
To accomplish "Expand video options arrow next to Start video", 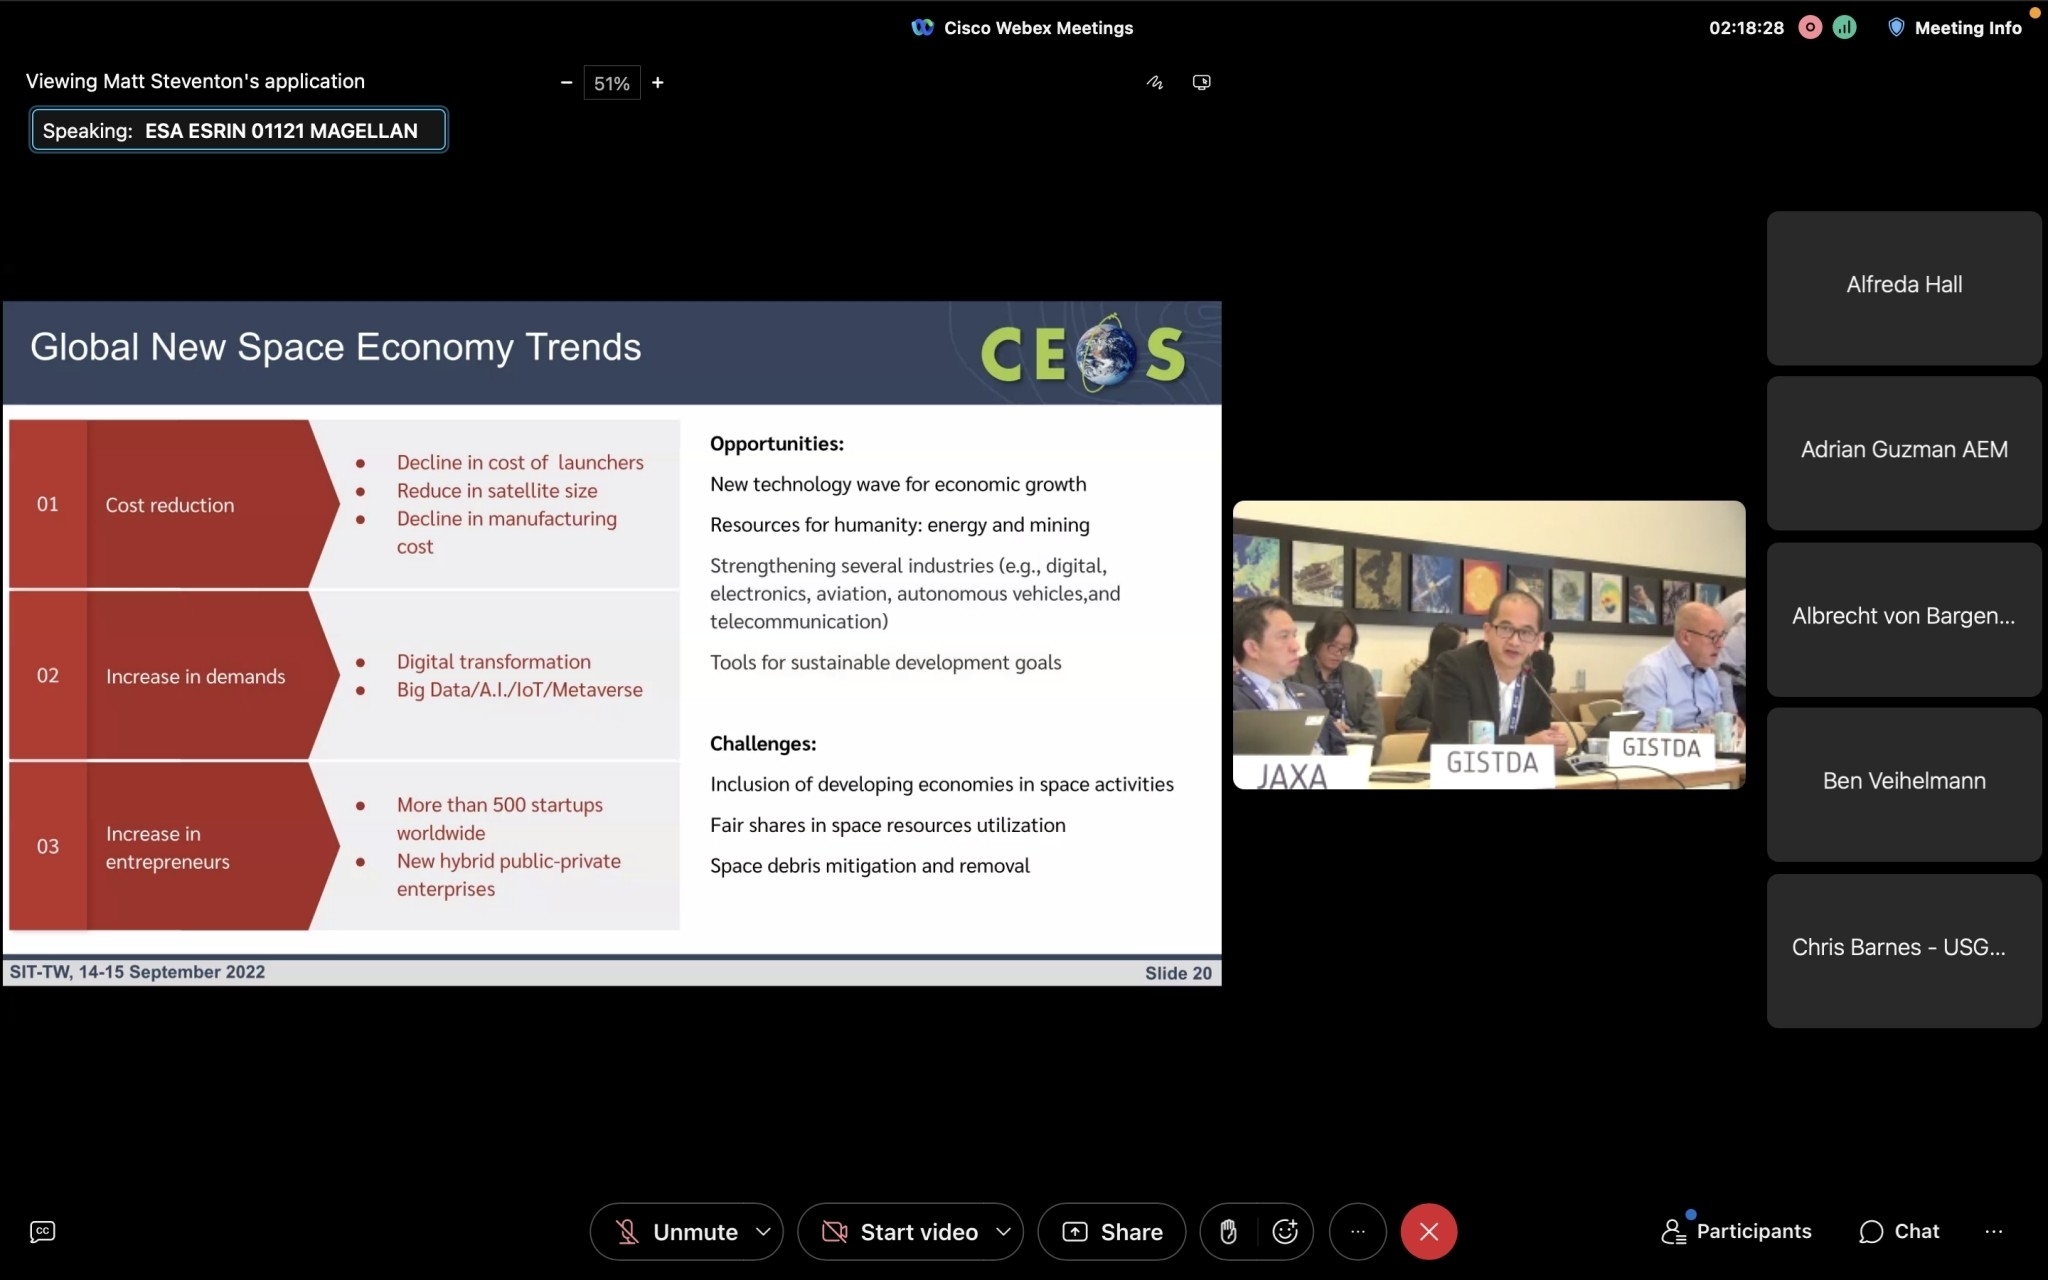I will click(x=1003, y=1232).
